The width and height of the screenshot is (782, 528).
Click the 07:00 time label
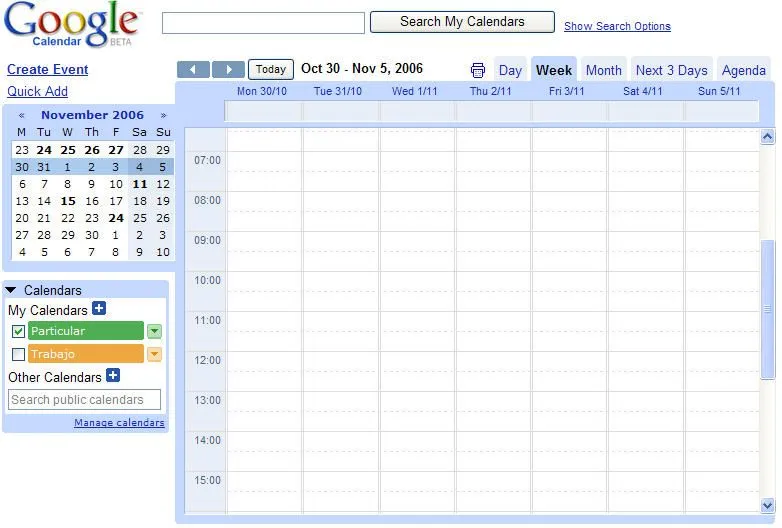207,160
